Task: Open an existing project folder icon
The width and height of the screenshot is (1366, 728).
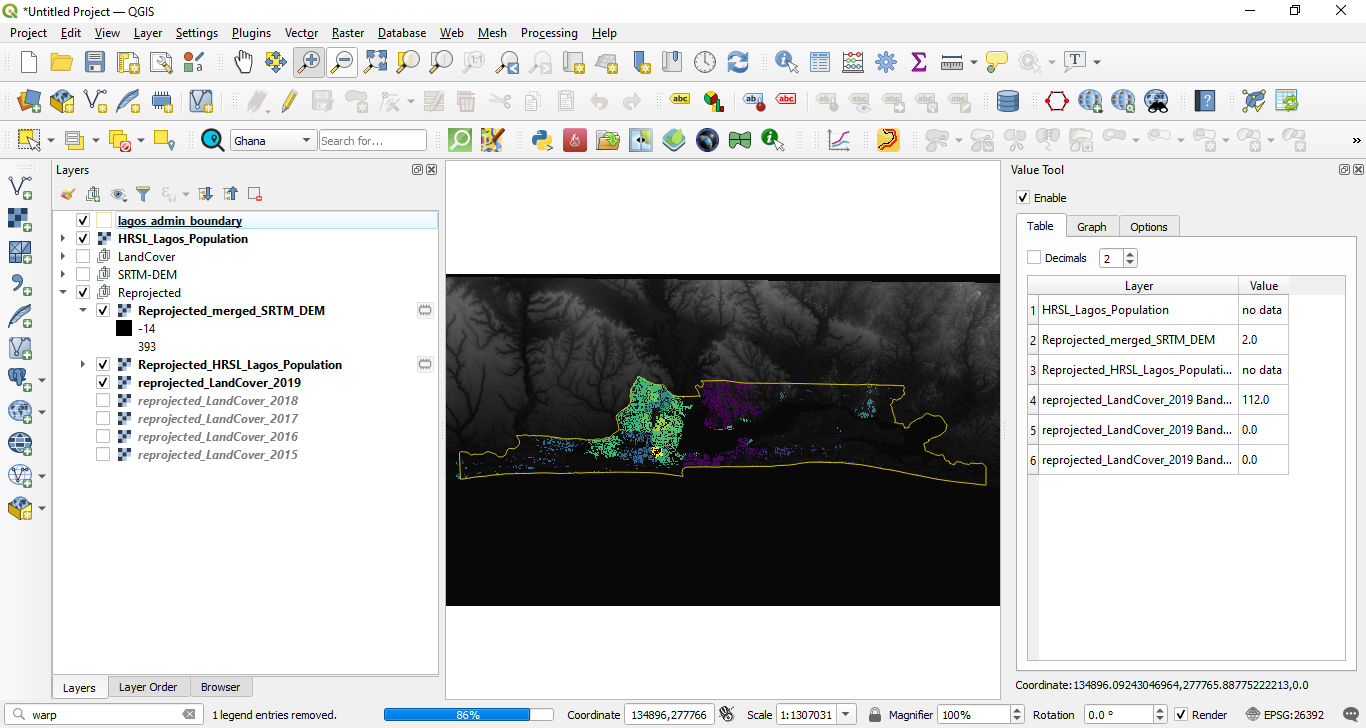Action: pos(62,62)
